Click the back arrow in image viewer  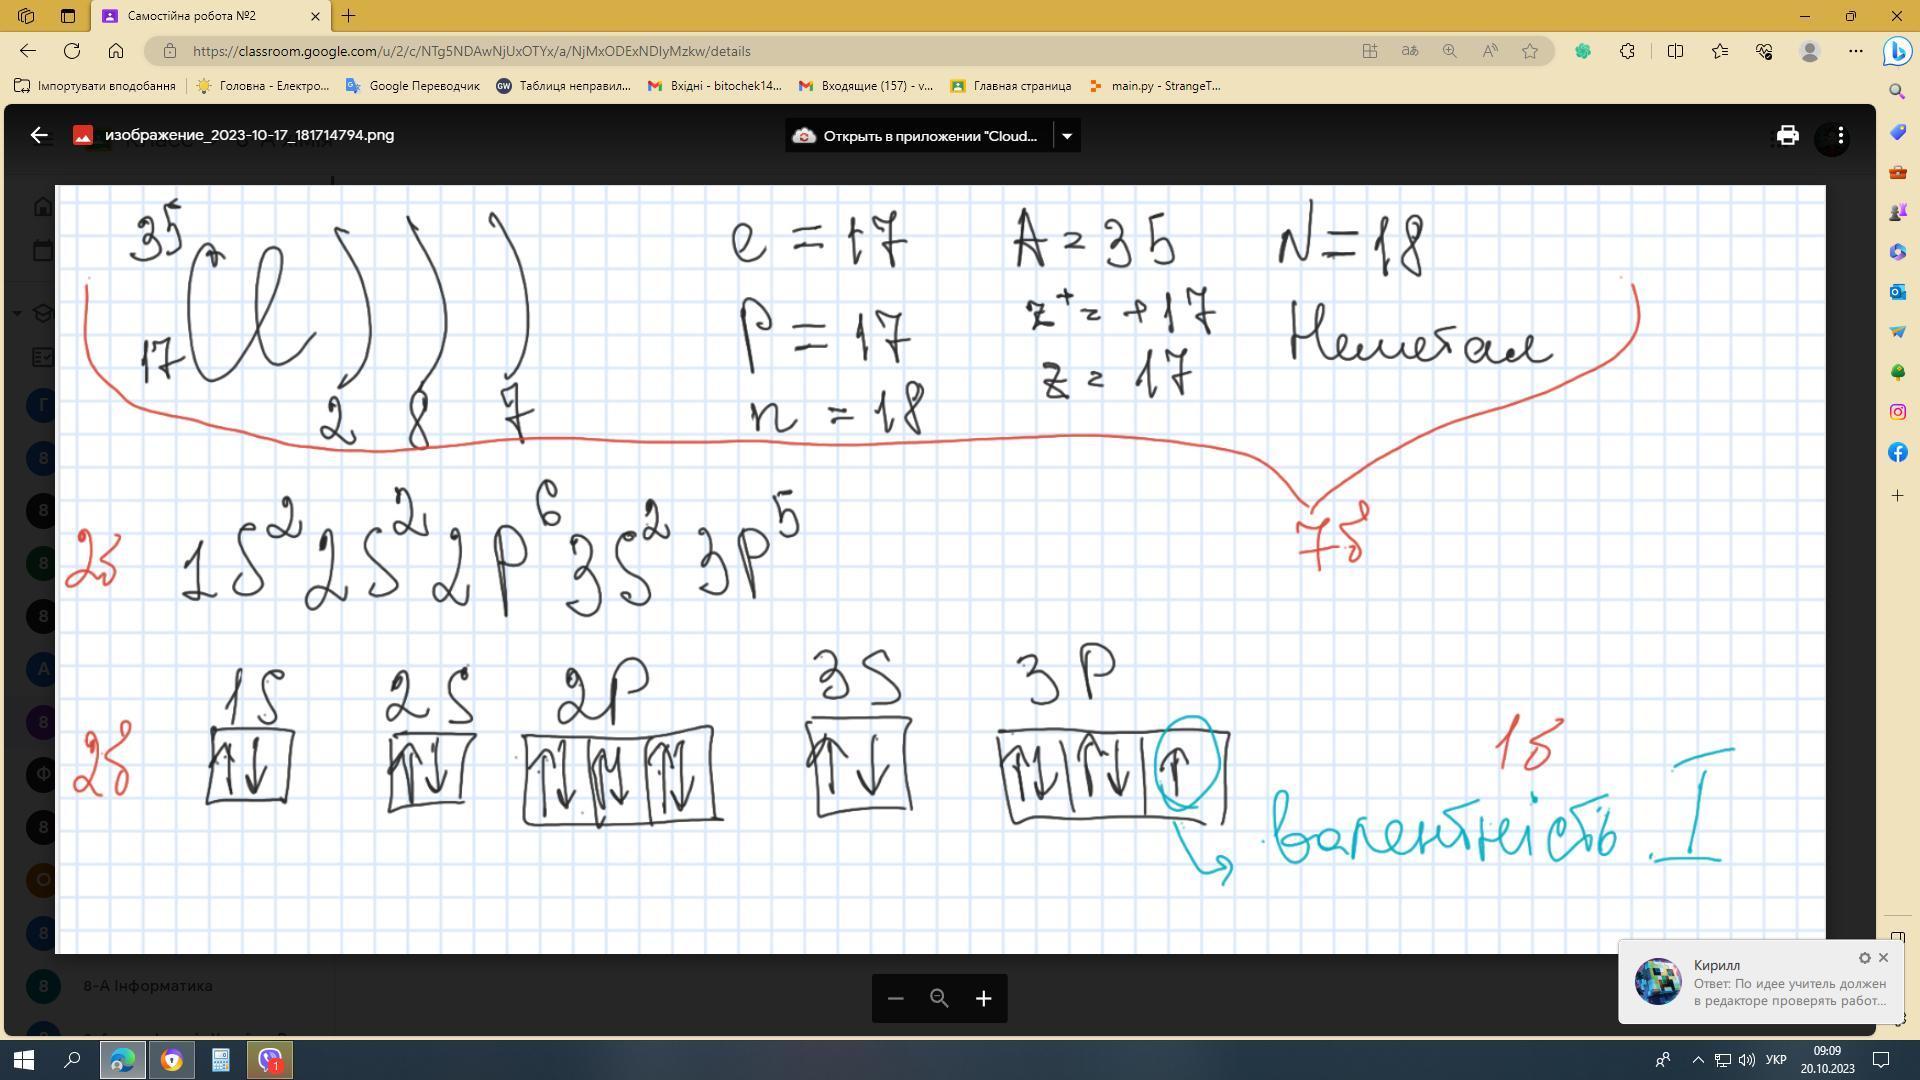[39, 135]
